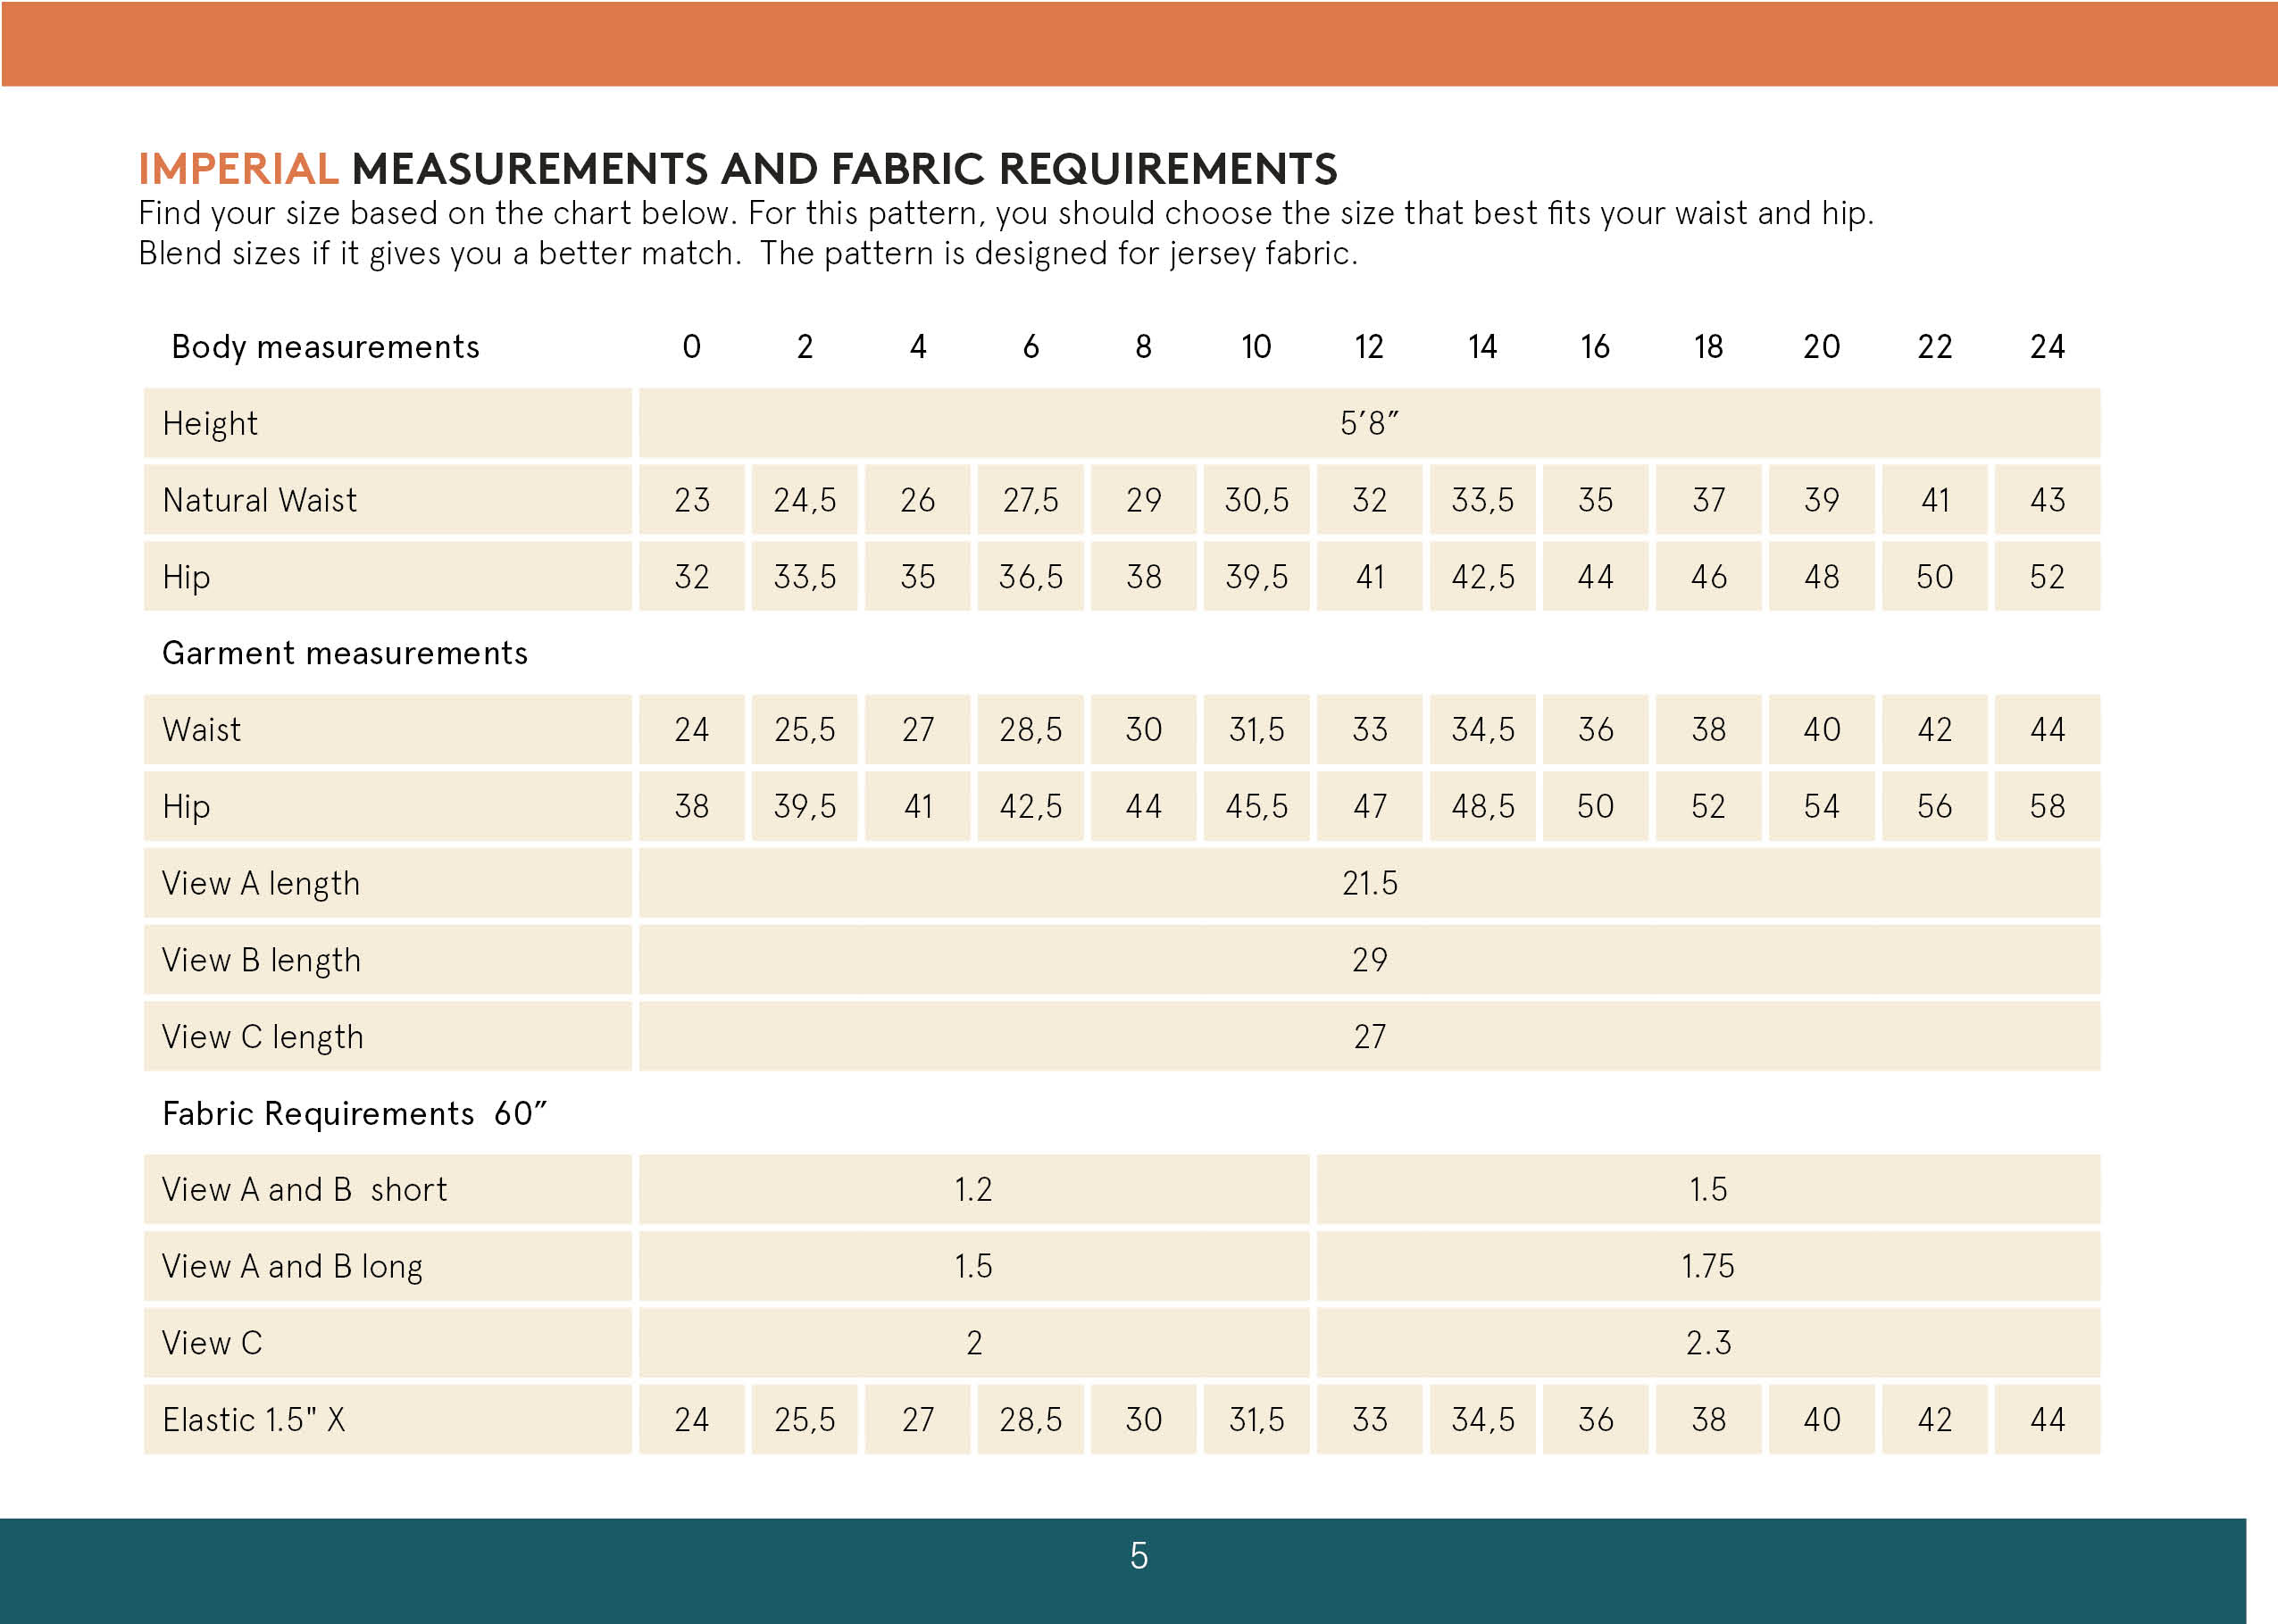Click Natural Waist value 43
Image resolution: width=2278 pixels, height=1624 pixels.
(x=2047, y=500)
